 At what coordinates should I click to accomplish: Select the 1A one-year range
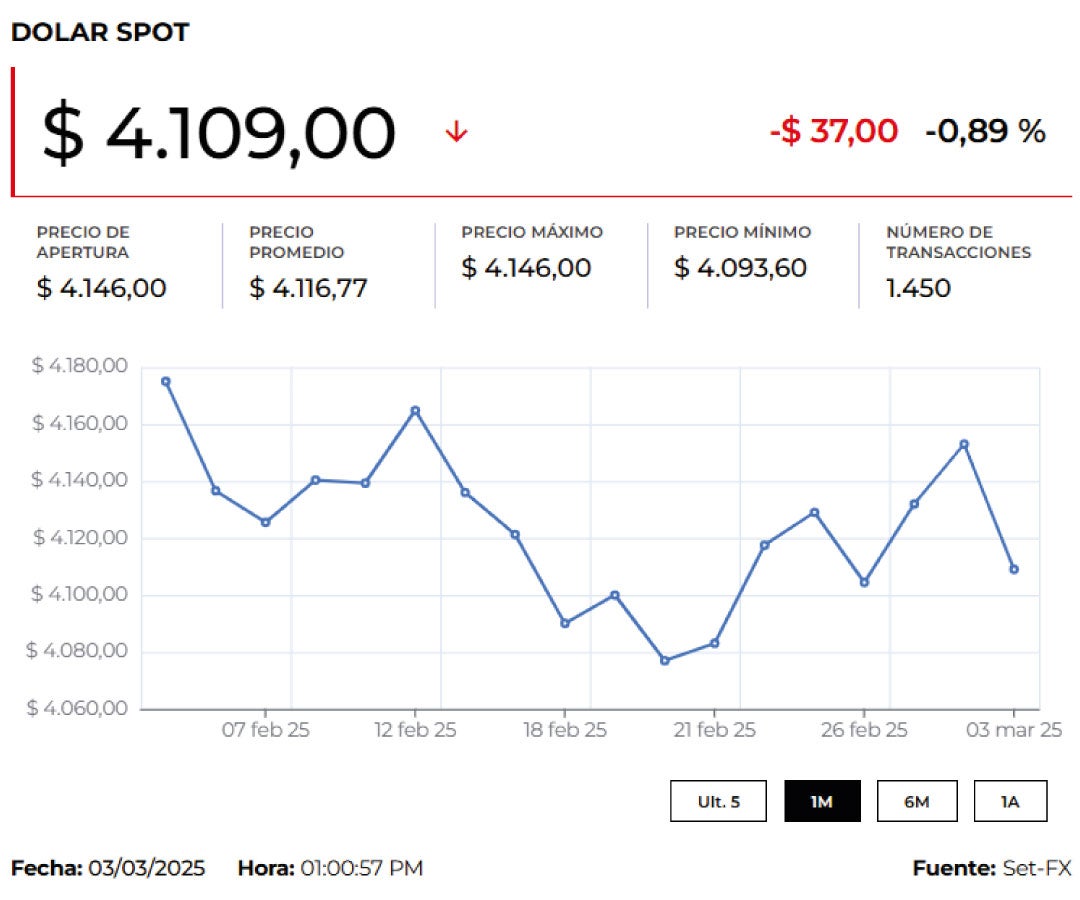coord(1010,801)
